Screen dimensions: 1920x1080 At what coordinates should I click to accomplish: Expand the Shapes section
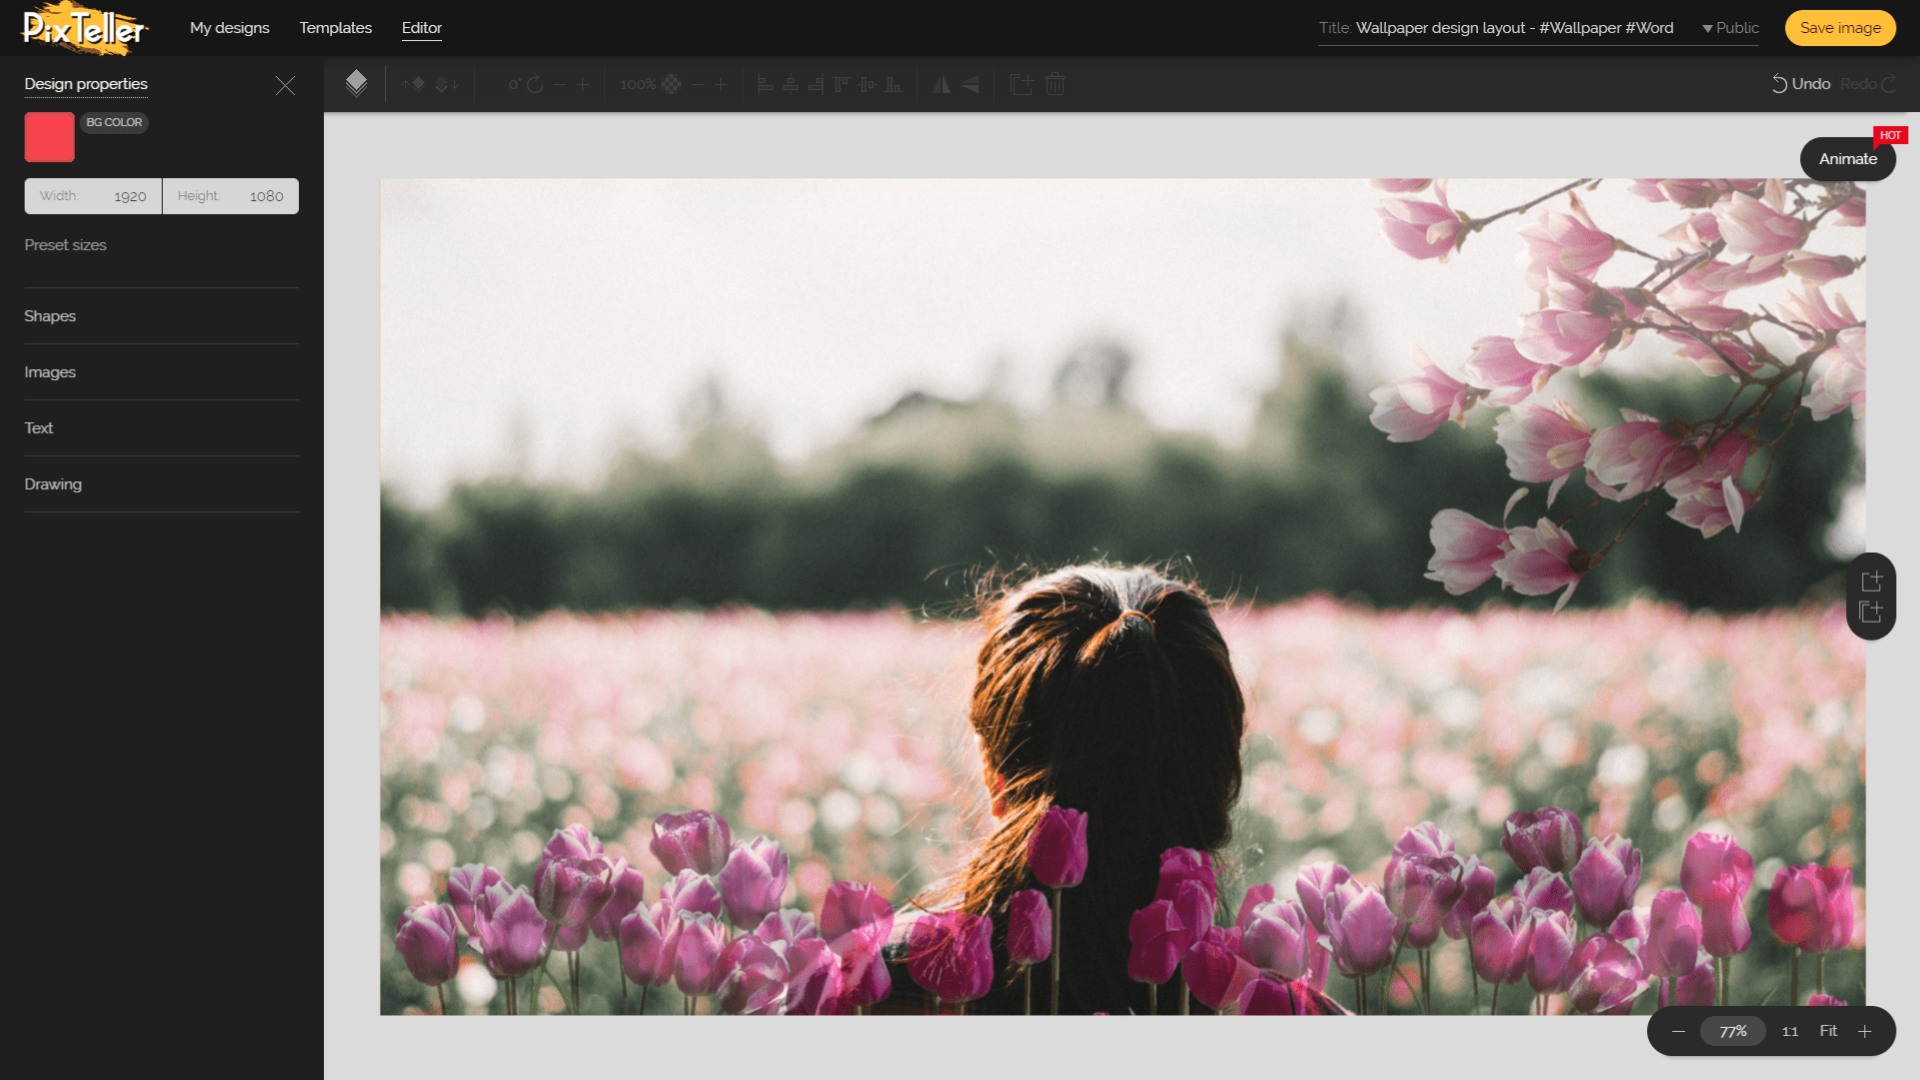tap(50, 316)
